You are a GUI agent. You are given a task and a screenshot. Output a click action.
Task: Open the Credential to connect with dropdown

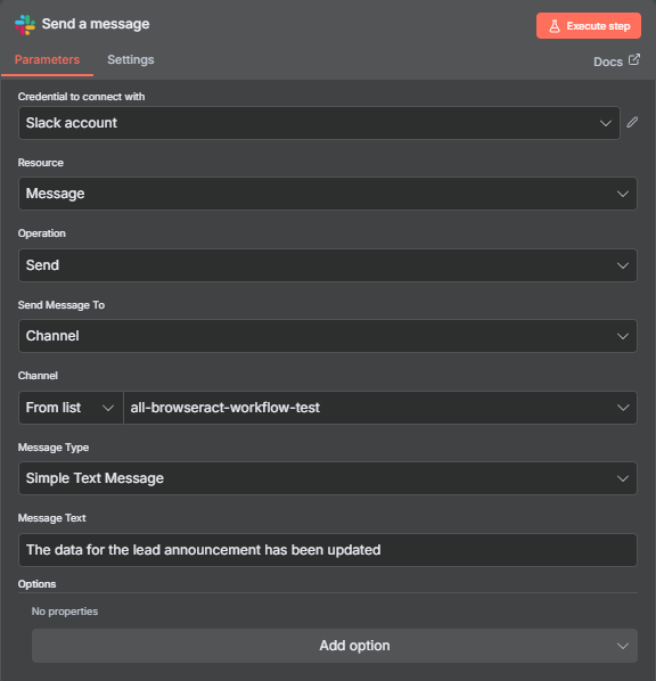[318, 123]
